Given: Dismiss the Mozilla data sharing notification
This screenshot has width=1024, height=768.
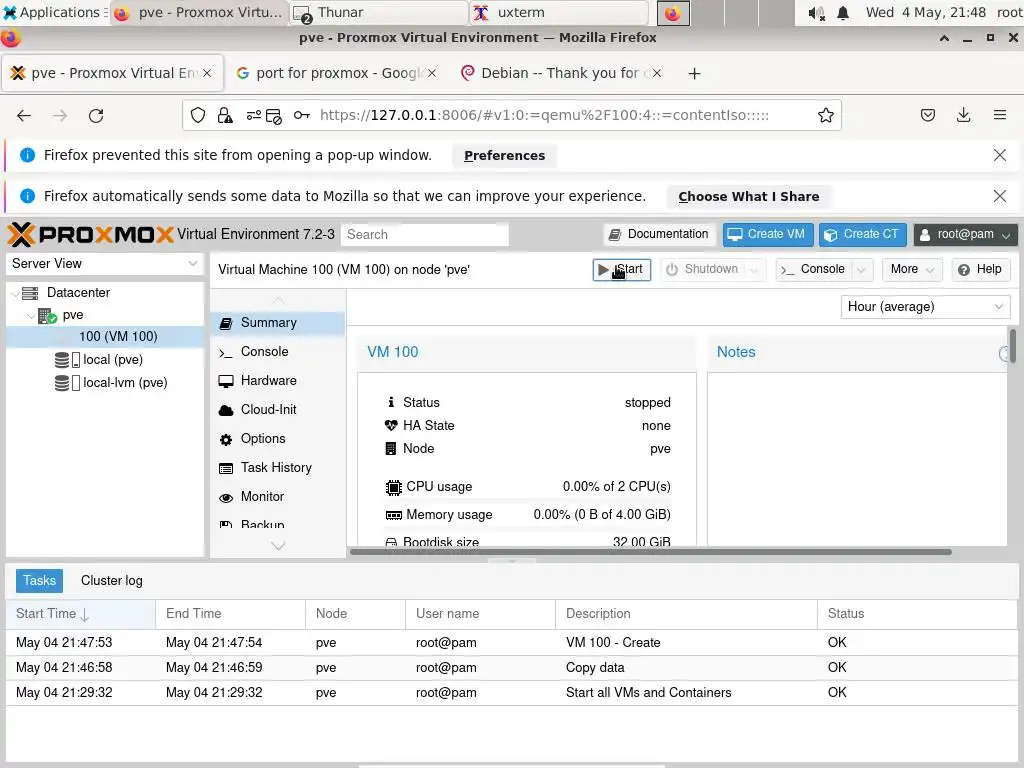Looking at the screenshot, I should [999, 196].
